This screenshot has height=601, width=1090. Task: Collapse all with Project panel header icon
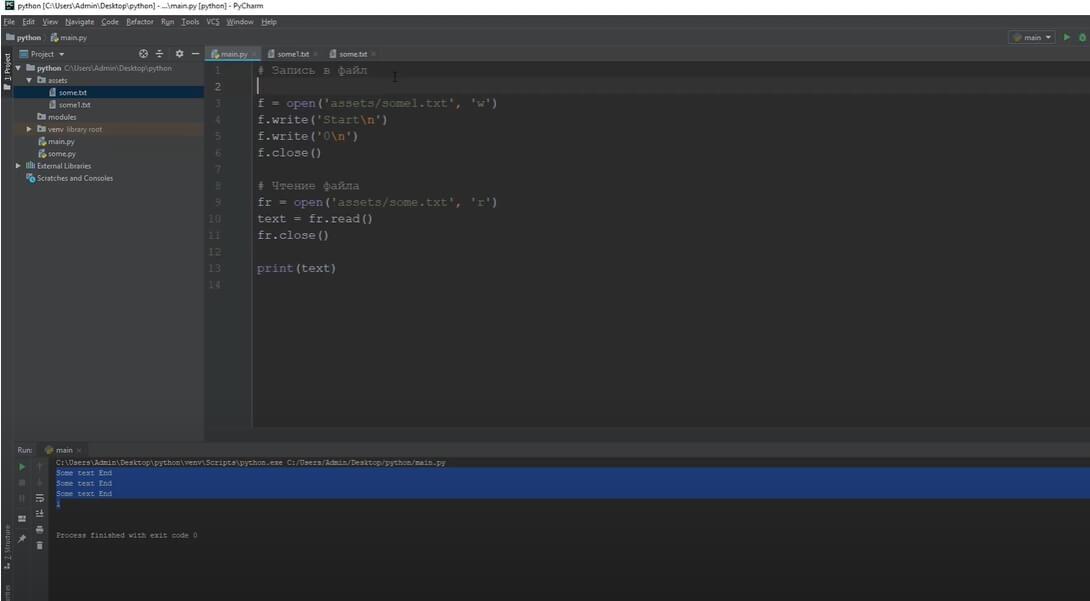(x=159, y=53)
